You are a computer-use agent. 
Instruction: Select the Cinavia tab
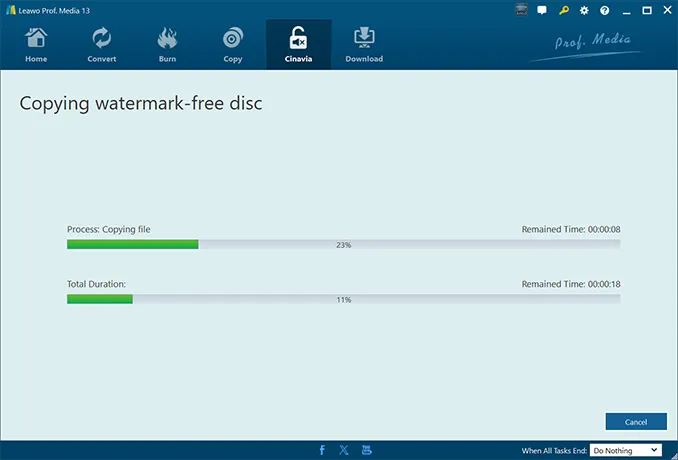[x=298, y=45]
